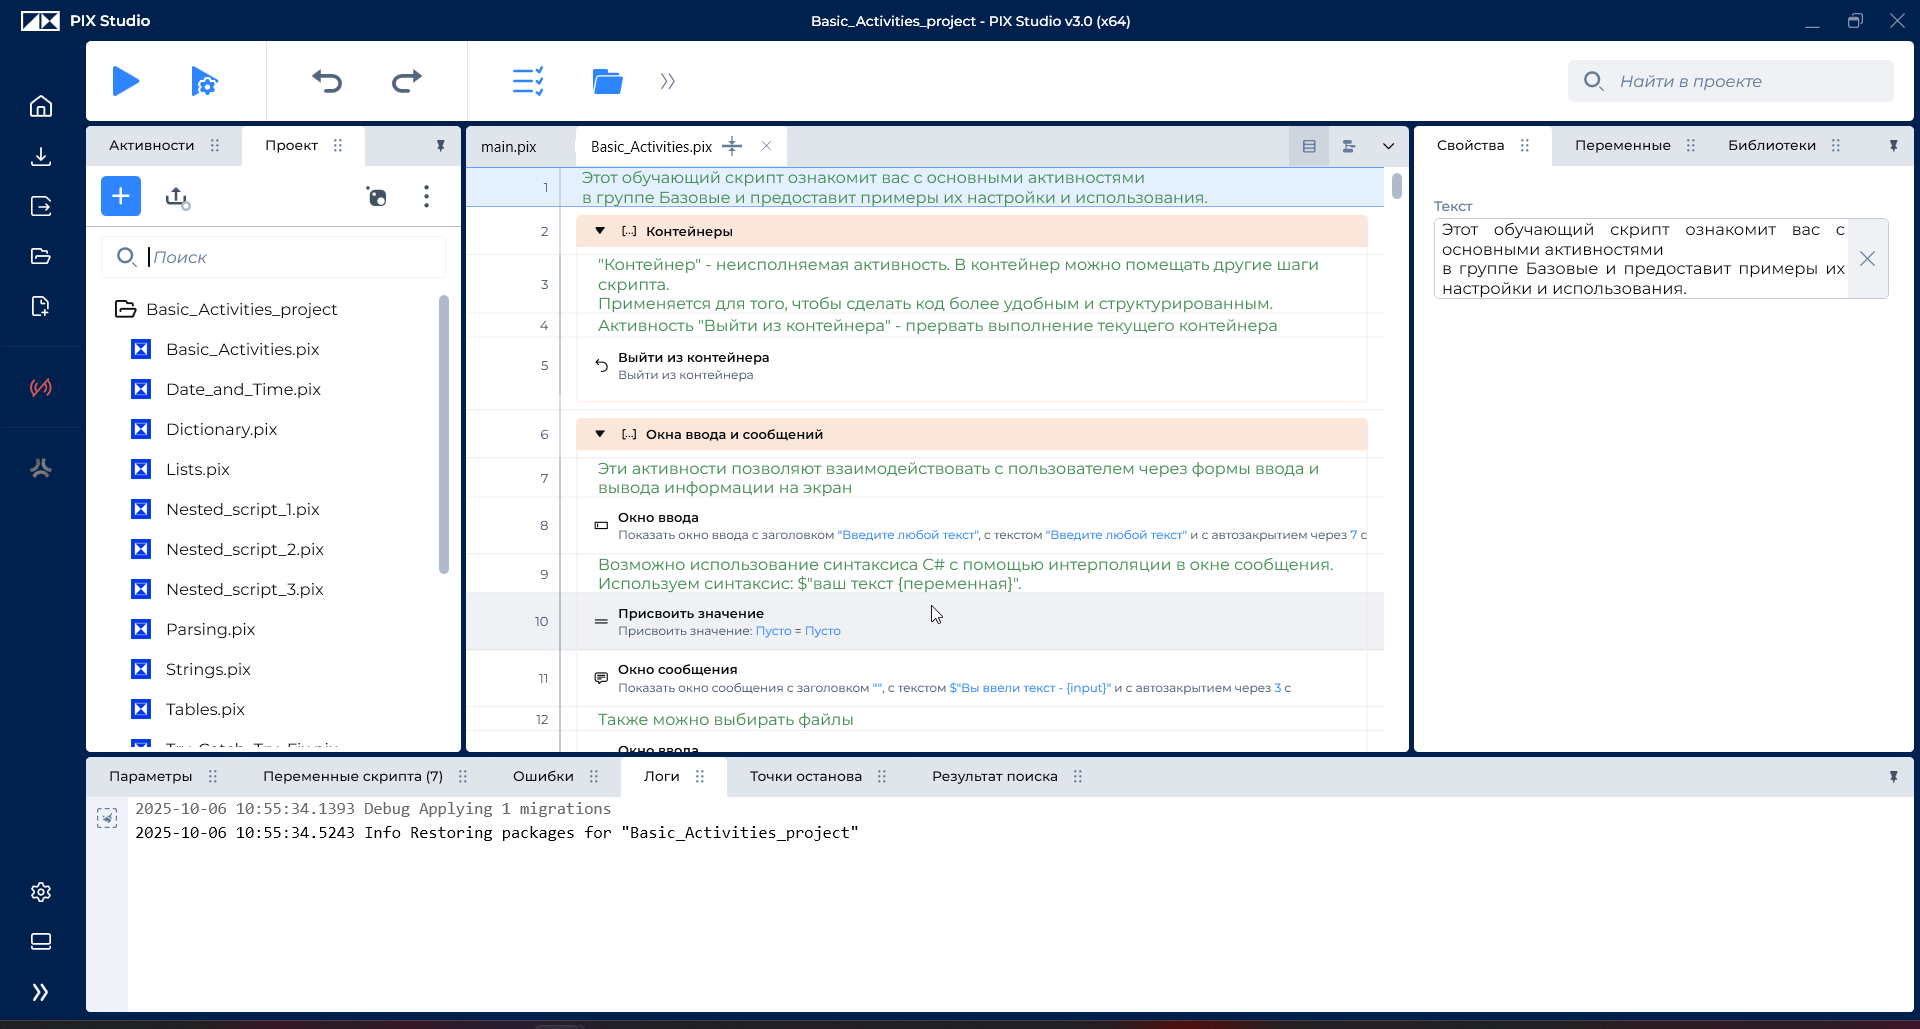Click into the "Текст" property text box
1920x1029 pixels.
(1642, 259)
